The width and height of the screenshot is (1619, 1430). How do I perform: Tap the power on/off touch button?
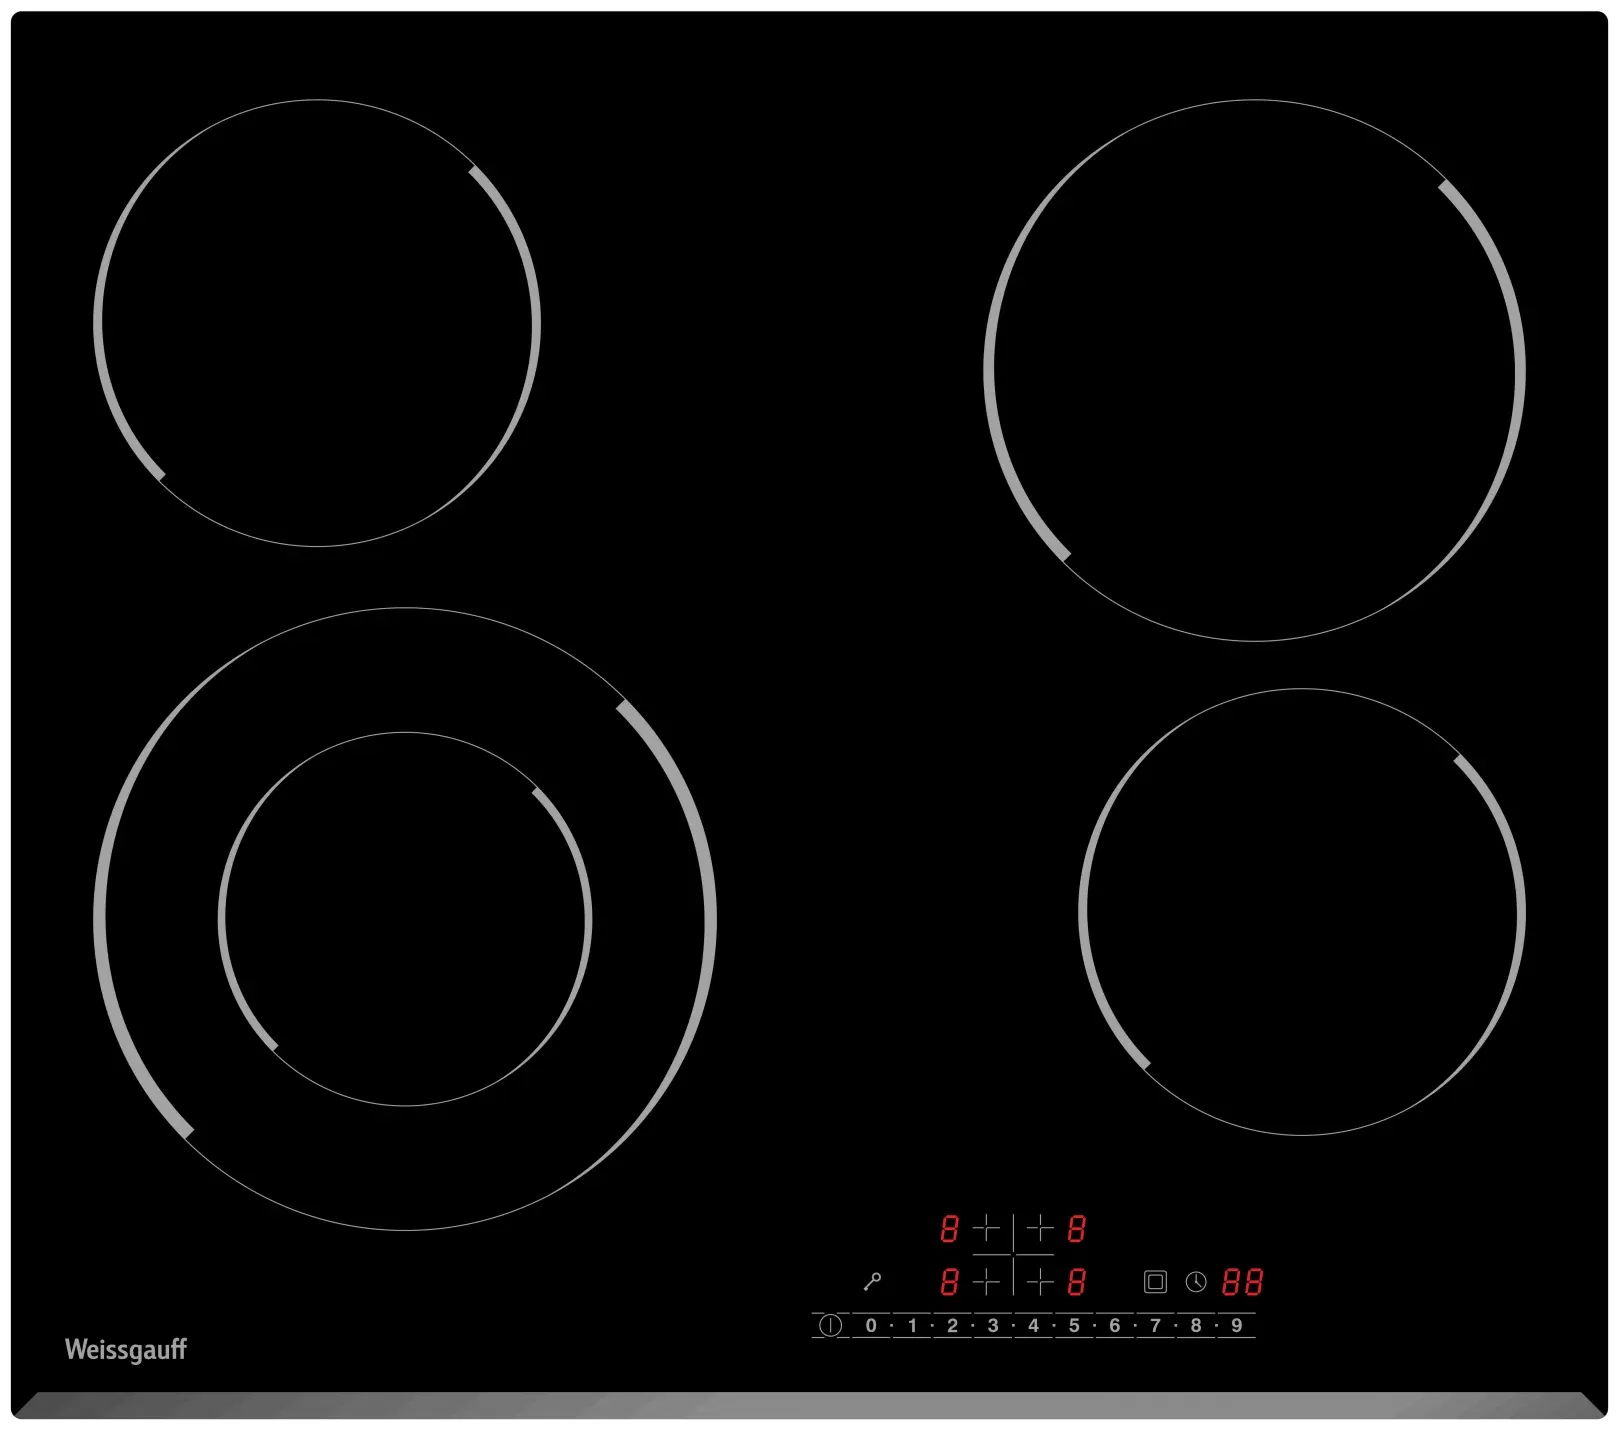(x=830, y=1325)
